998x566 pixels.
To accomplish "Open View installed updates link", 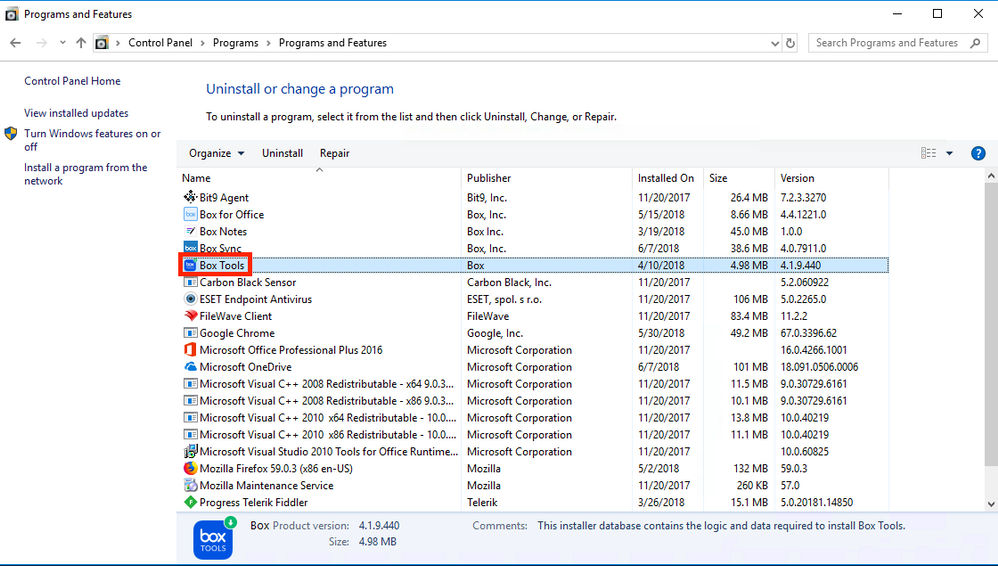I will coord(76,113).
